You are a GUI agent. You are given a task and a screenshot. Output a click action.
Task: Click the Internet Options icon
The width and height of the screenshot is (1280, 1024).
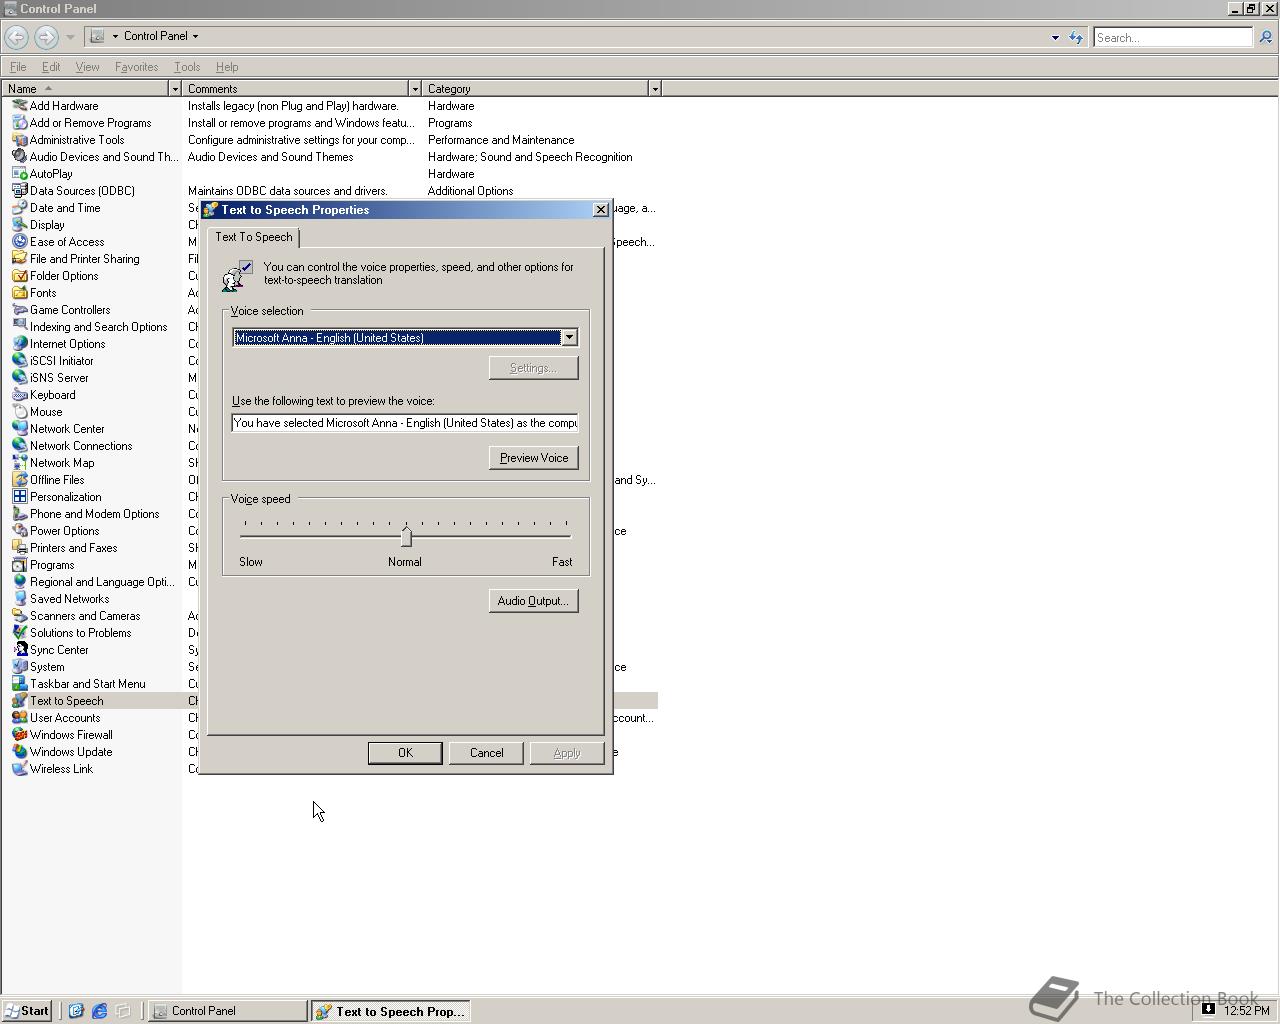[x=19, y=344]
